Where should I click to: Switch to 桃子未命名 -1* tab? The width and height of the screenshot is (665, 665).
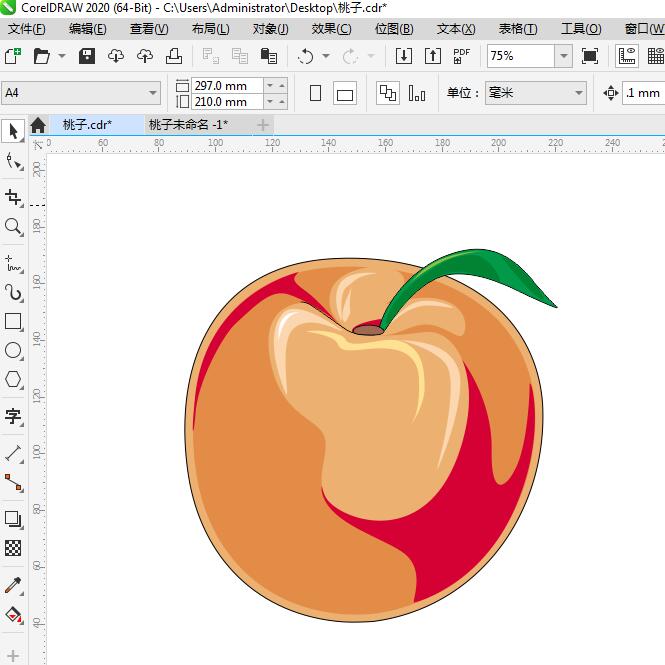pyautogui.click(x=188, y=125)
